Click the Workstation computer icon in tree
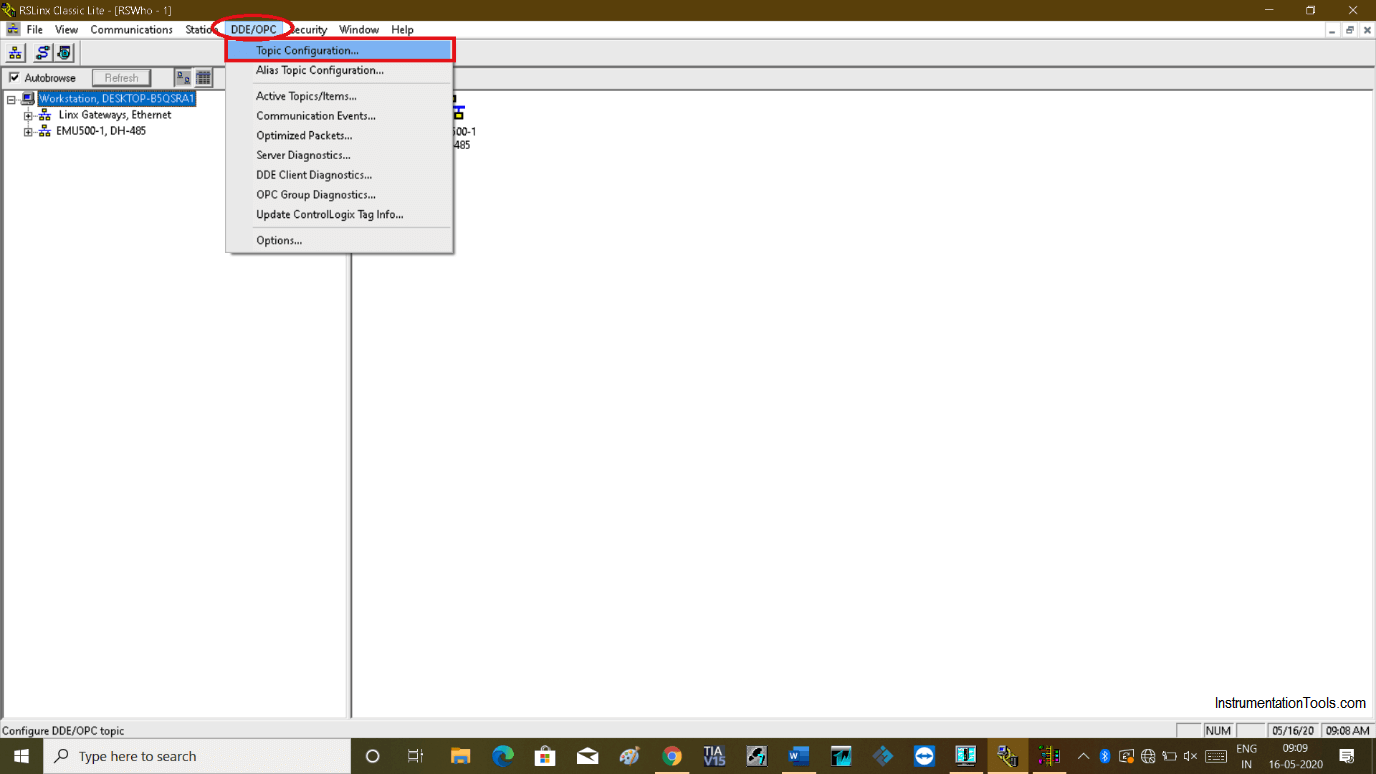This screenshot has width=1376, height=774. pyautogui.click(x=29, y=99)
